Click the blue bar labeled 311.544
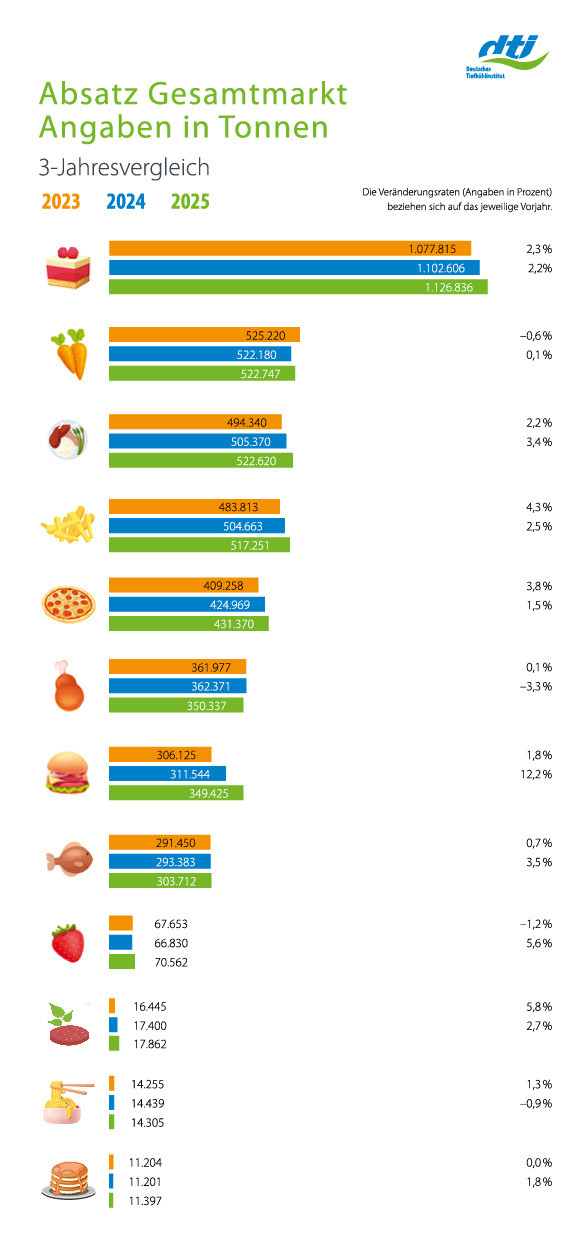 click(167, 773)
